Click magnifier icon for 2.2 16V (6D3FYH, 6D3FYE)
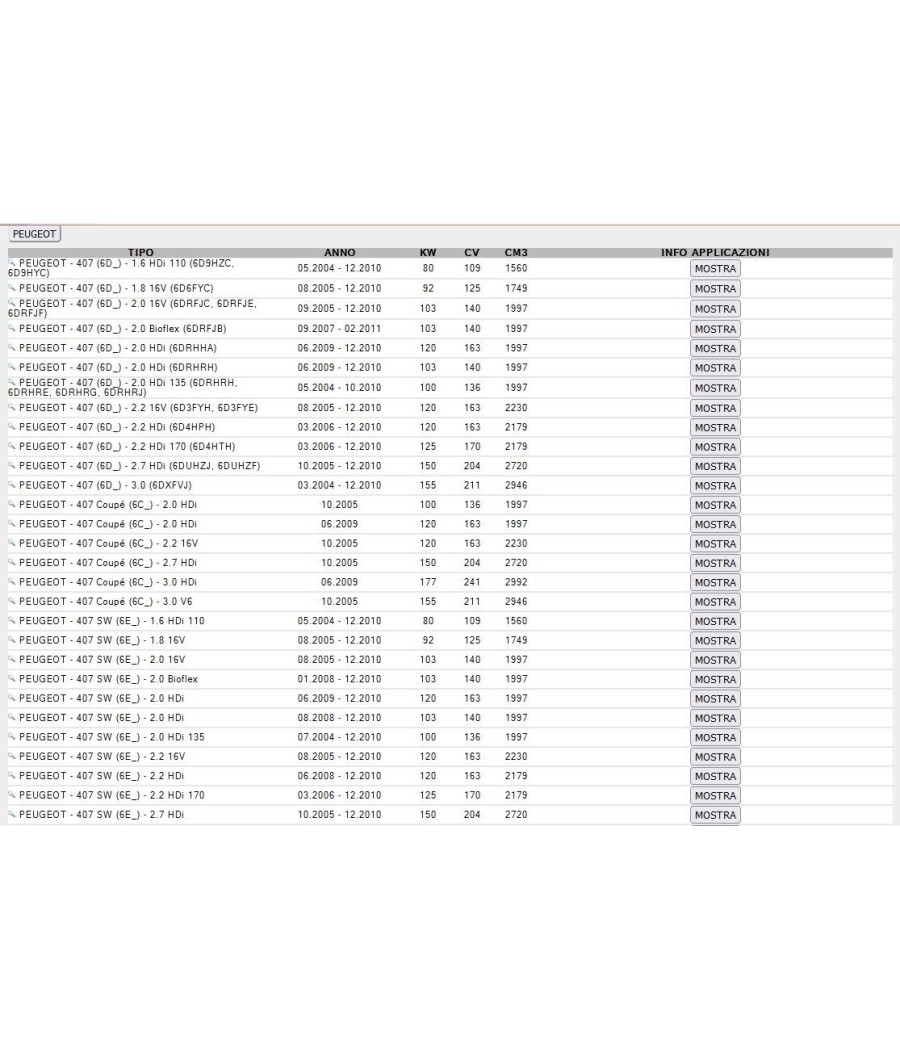The width and height of the screenshot is (900, 1050). [x=12, y=406]
